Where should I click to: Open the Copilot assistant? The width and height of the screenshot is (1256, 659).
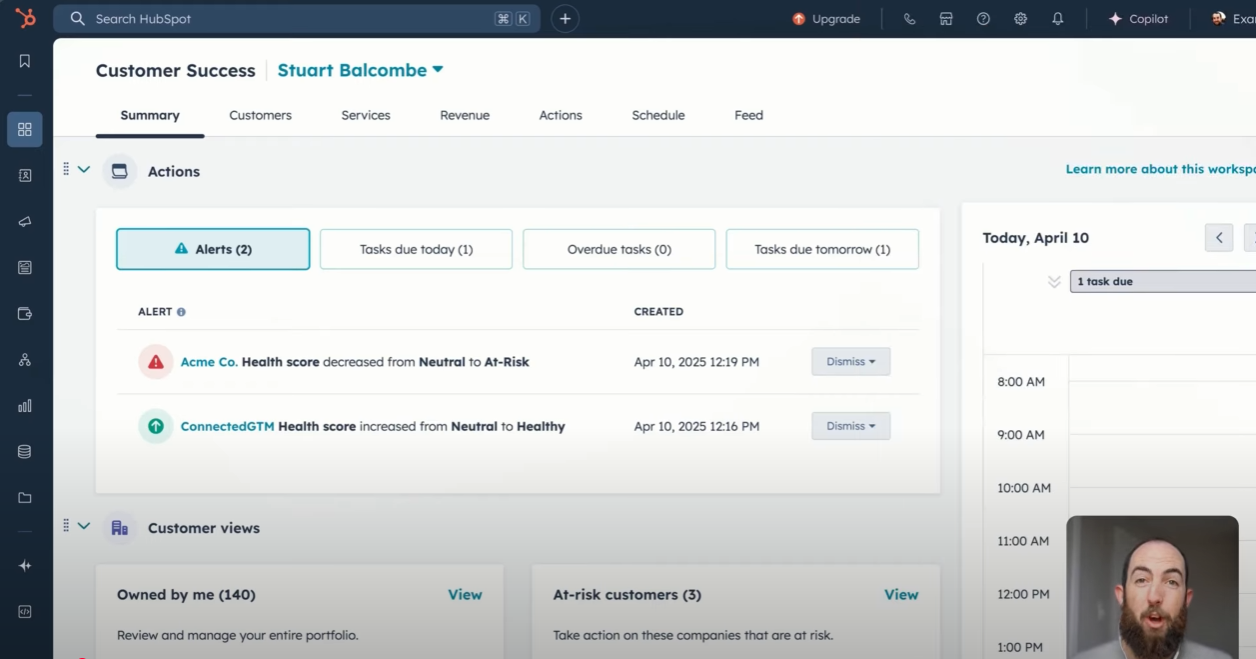[x=1138, y=19]
